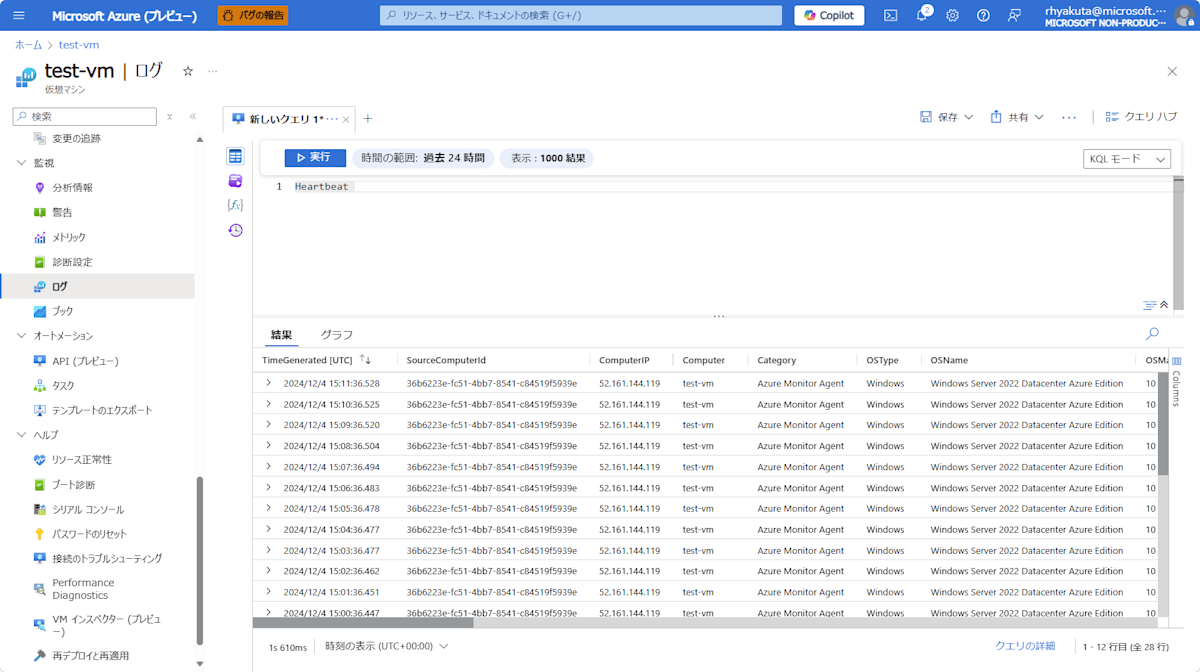Open タスク in sidebar
1200x672 pixels.
point(63,386)
